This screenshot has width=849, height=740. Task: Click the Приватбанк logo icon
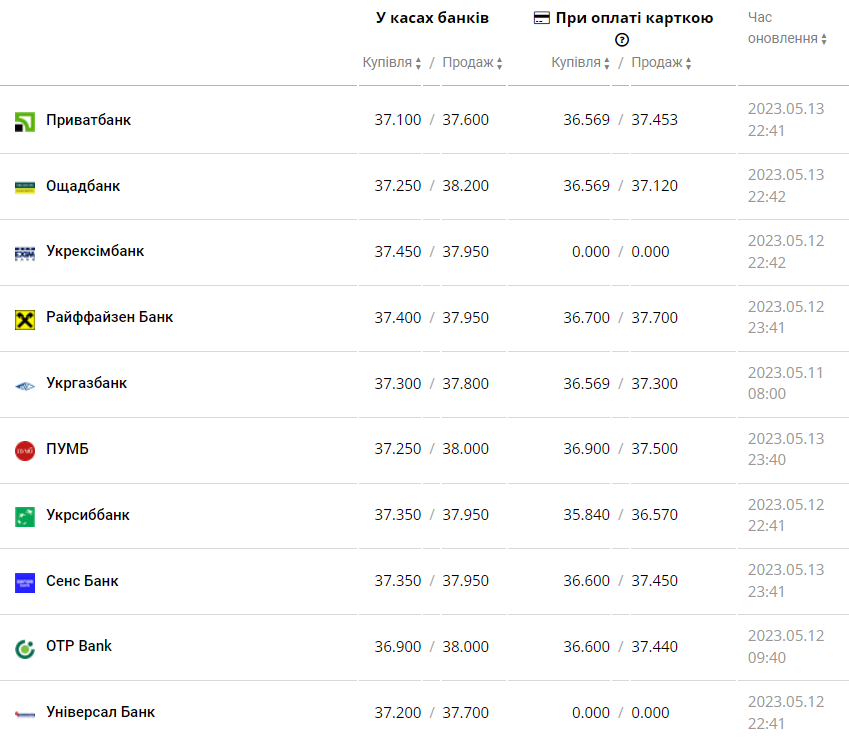[25, 122]
